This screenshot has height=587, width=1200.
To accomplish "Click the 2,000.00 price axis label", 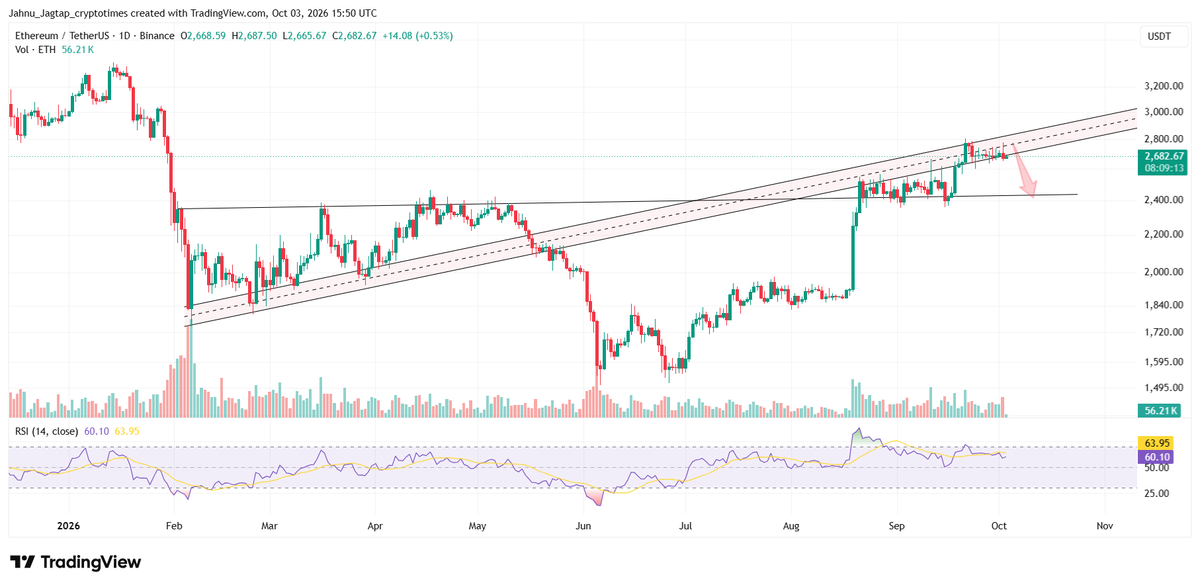I will coord(1165,271).
